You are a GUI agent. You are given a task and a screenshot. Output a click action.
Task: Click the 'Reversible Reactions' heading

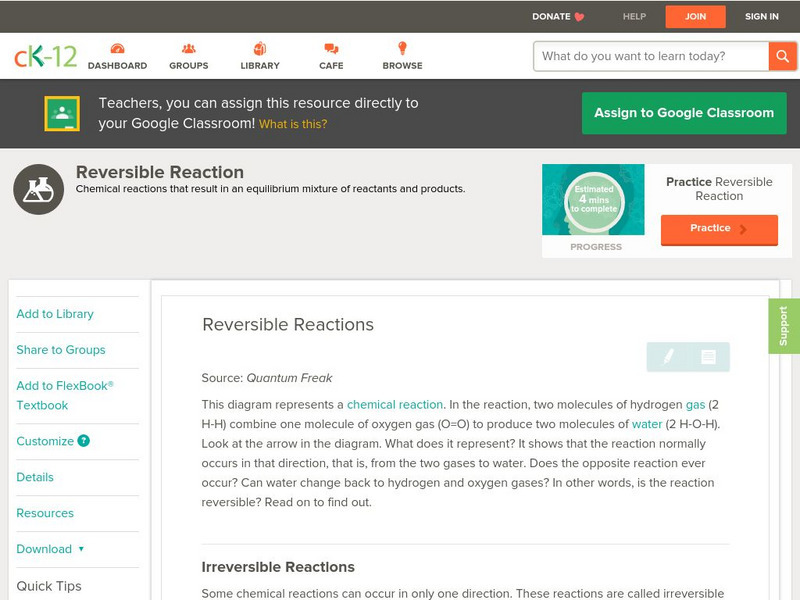pyautogui.click(x=288, y=324)
